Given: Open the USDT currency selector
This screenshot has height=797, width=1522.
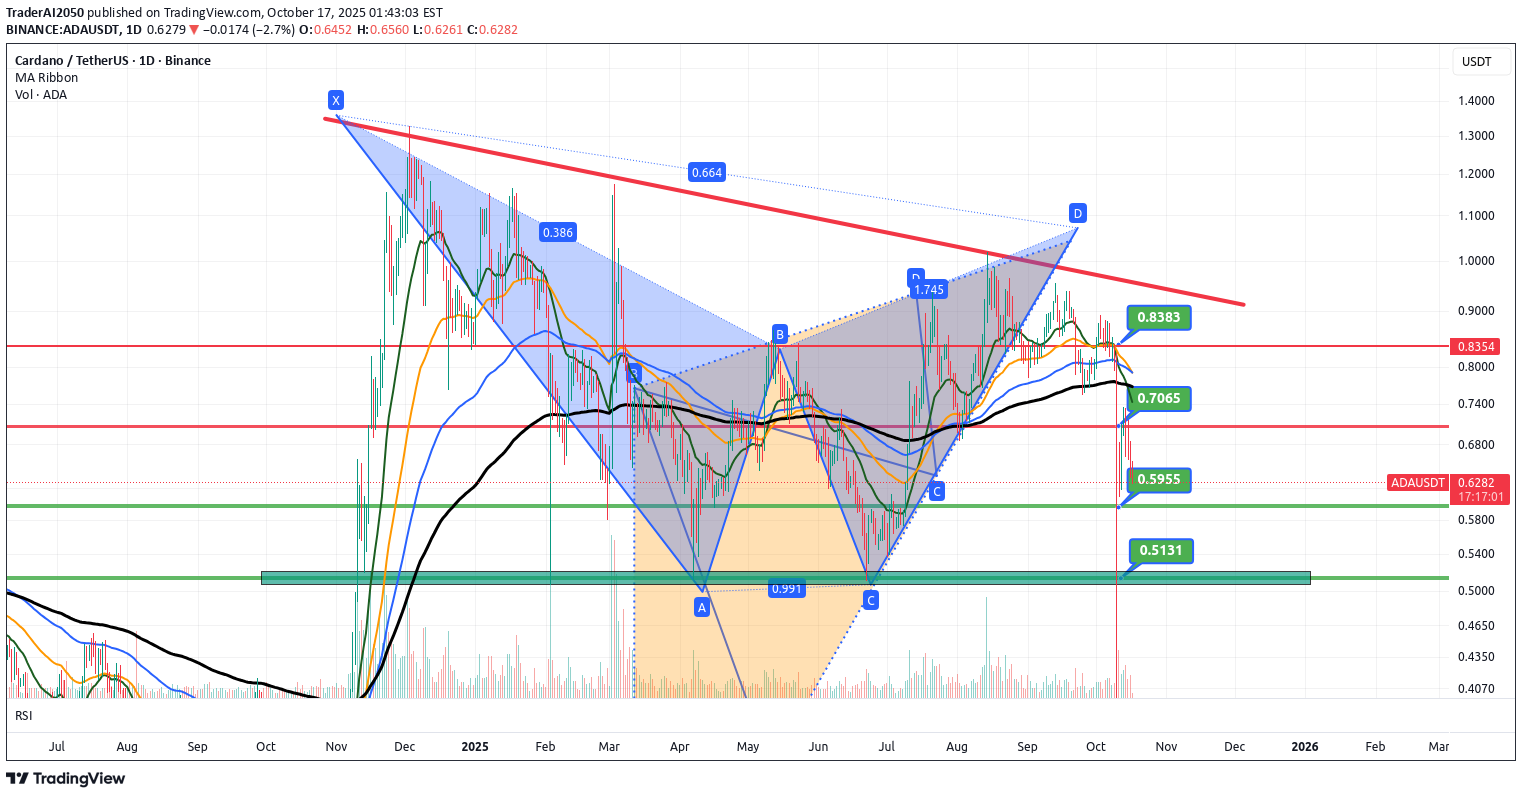Looking at the screenshot, I should [x=1476, y=61].
